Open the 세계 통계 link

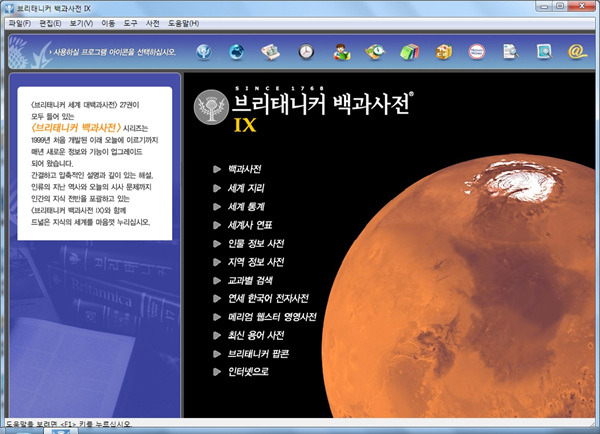(246, 207)
